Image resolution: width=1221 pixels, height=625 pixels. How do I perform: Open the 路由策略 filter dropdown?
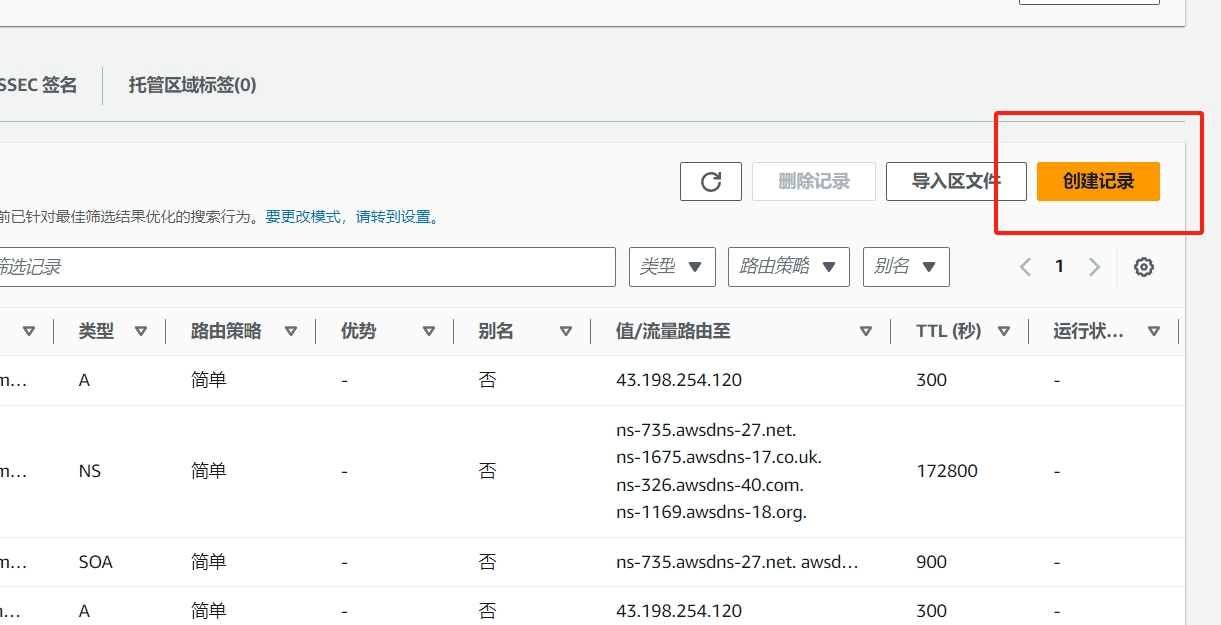(x=788, y=267)
